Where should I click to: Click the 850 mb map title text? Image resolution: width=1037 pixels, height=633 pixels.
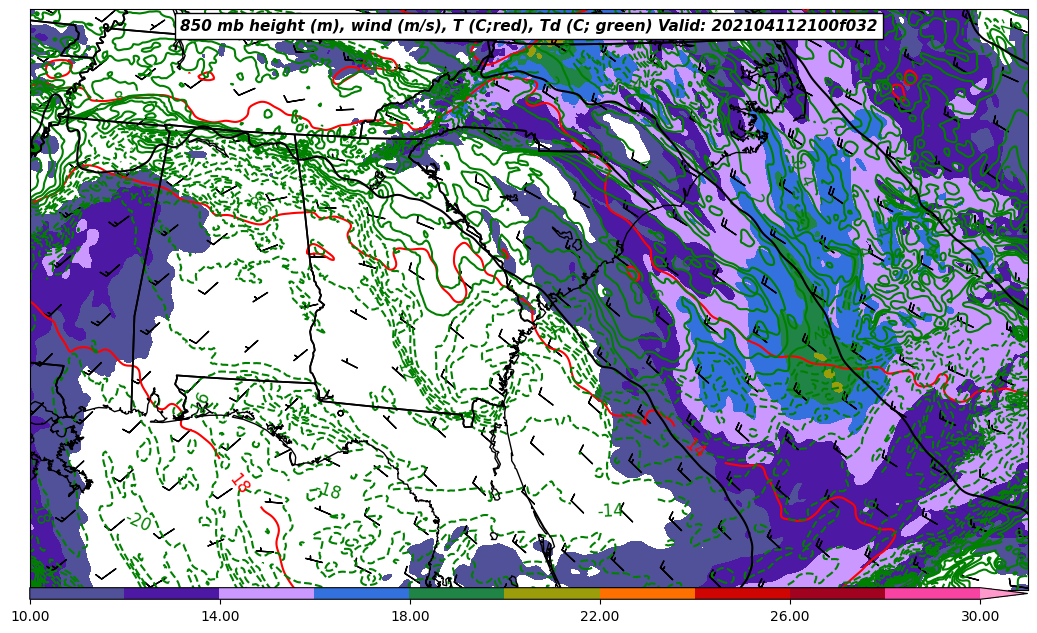click(x=528, y=26)
